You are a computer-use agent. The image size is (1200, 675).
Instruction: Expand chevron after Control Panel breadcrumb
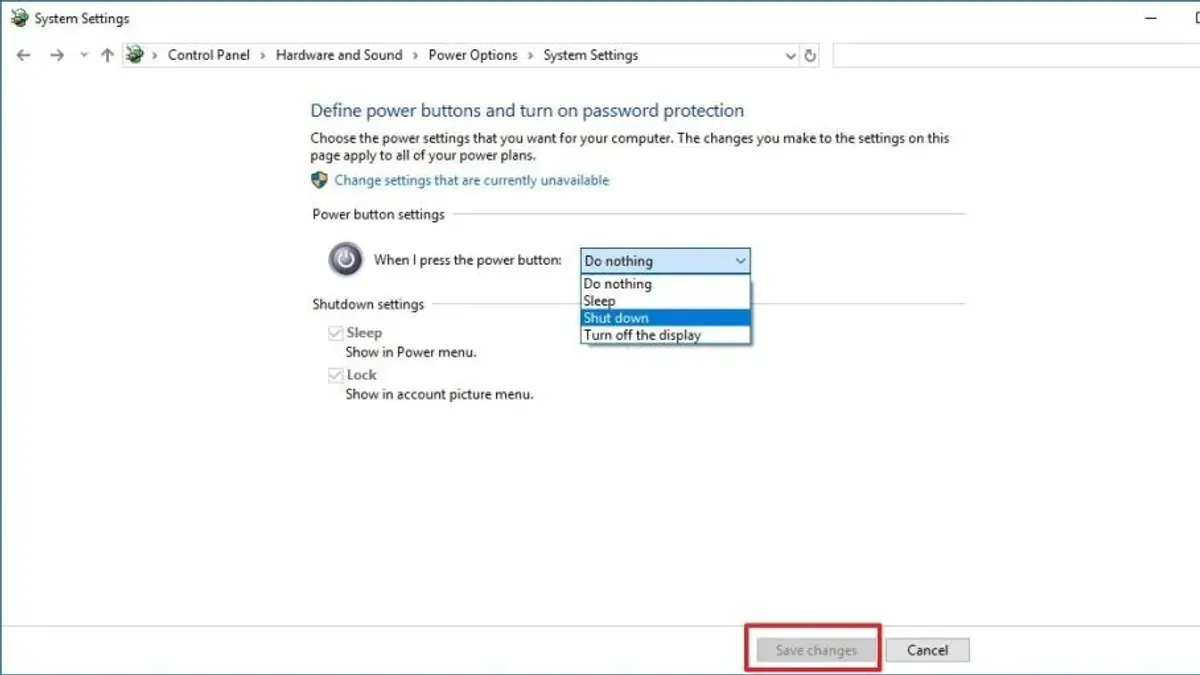pos(263,56)
